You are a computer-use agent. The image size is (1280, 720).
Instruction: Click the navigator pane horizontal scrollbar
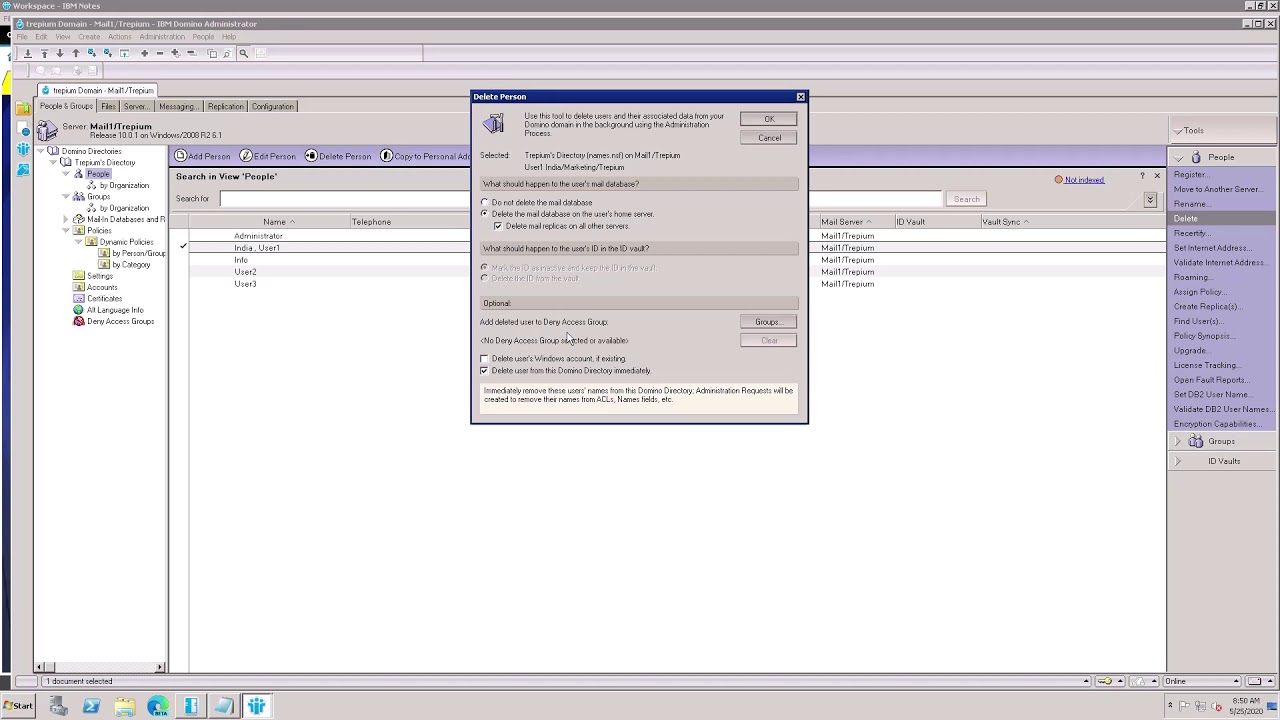[x=100, y=667]
